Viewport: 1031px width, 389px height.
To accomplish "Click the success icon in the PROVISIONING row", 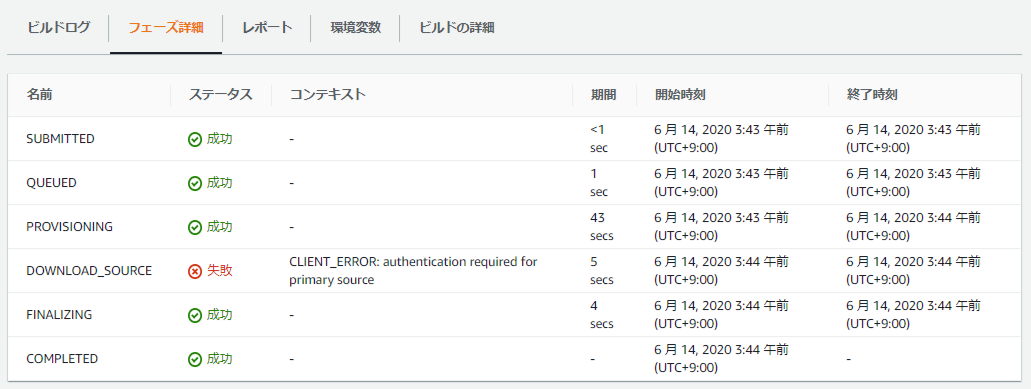I will point(195,227).
